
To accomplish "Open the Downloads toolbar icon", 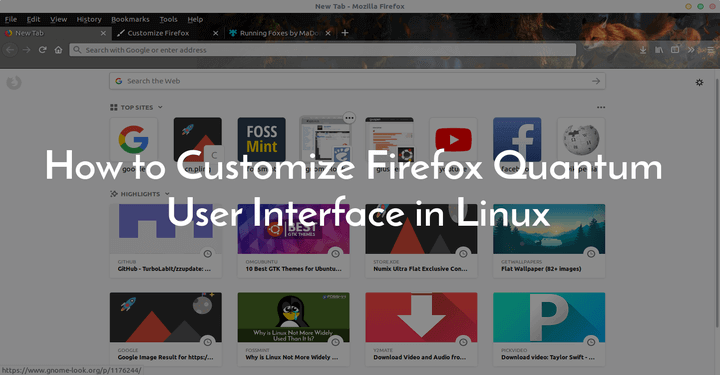I will [643, 50].
